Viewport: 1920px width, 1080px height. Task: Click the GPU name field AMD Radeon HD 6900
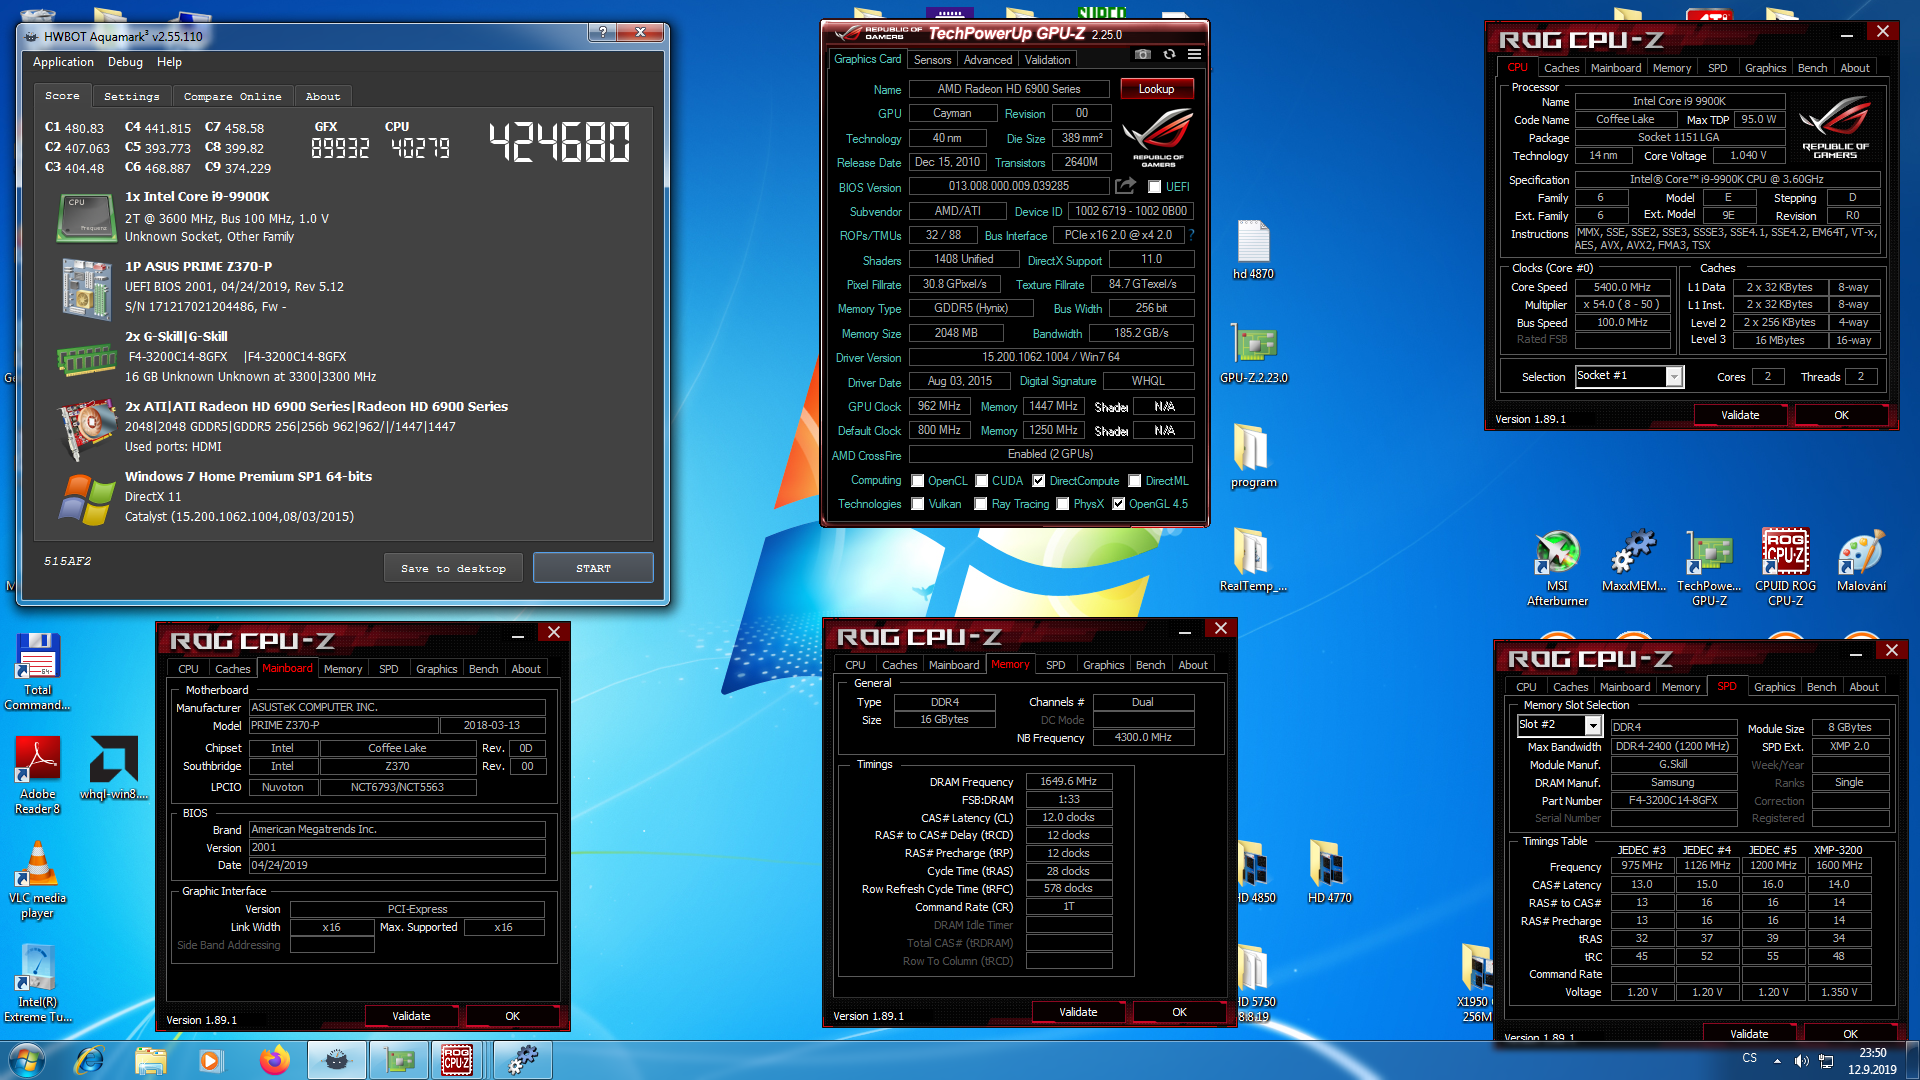tap(1008, 89)
